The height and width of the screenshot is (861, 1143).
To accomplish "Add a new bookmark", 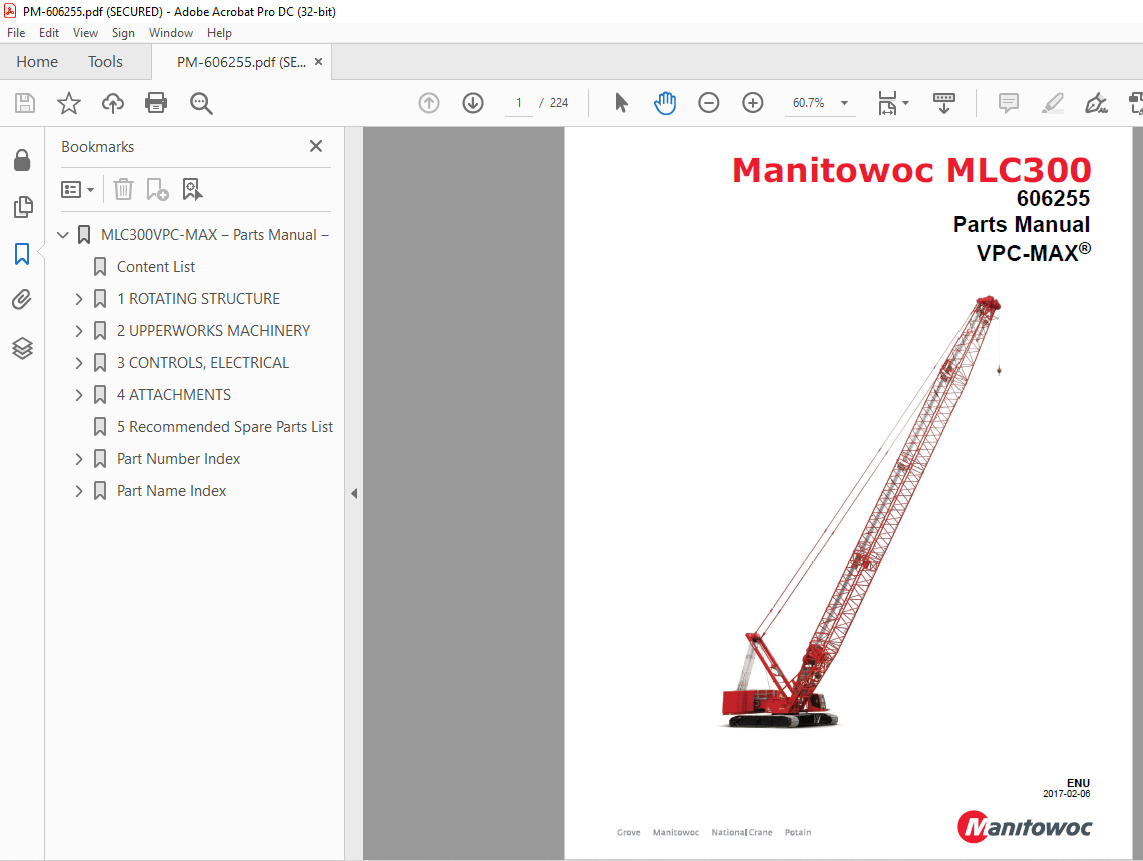I will click(x=157, y=190).
